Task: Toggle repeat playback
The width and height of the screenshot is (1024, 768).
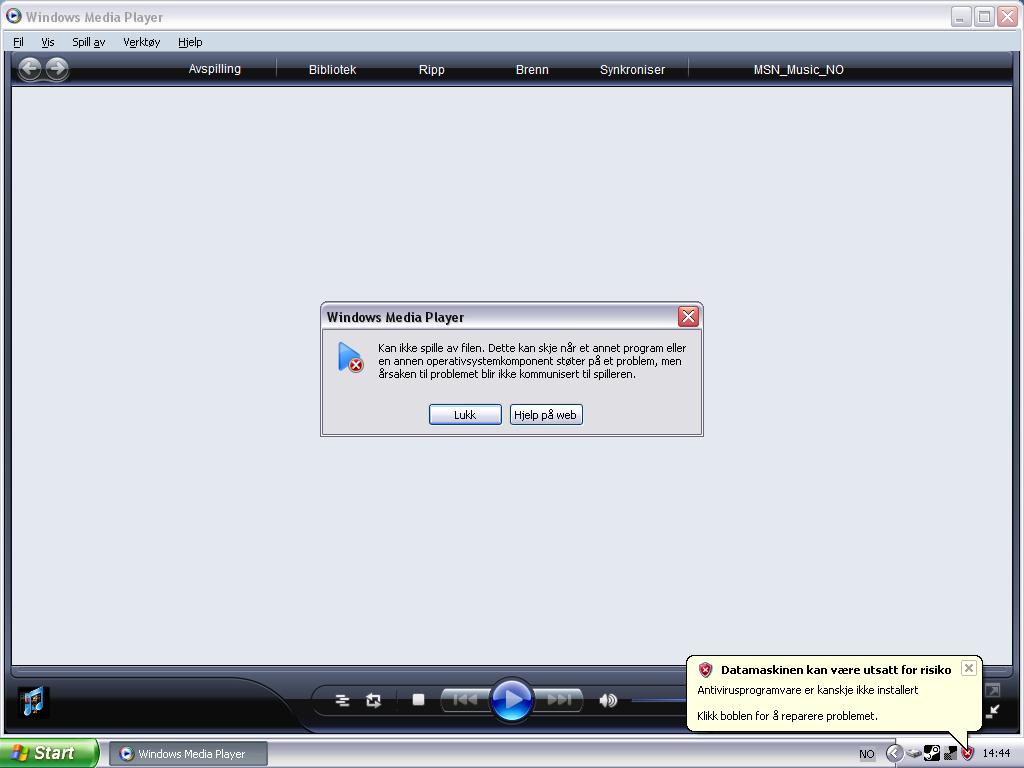Action: 374,701
